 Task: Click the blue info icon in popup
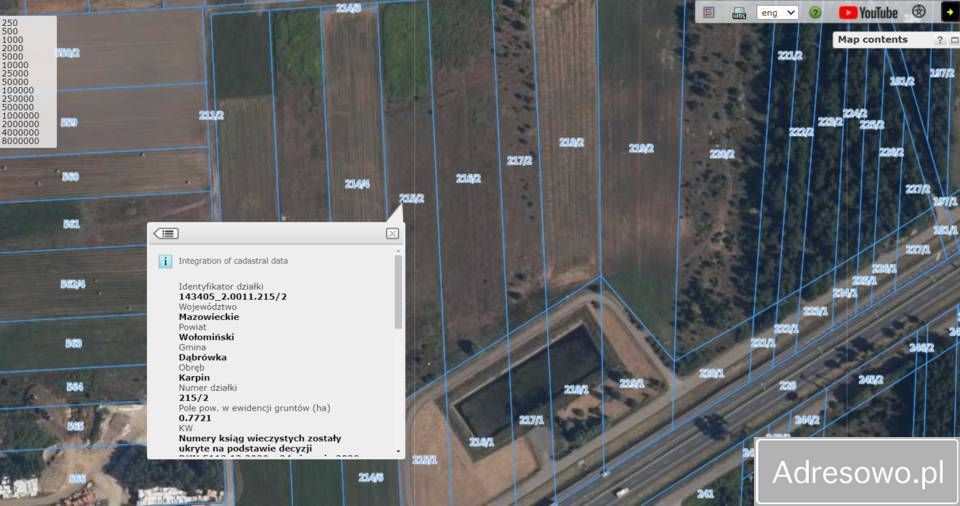165,261
